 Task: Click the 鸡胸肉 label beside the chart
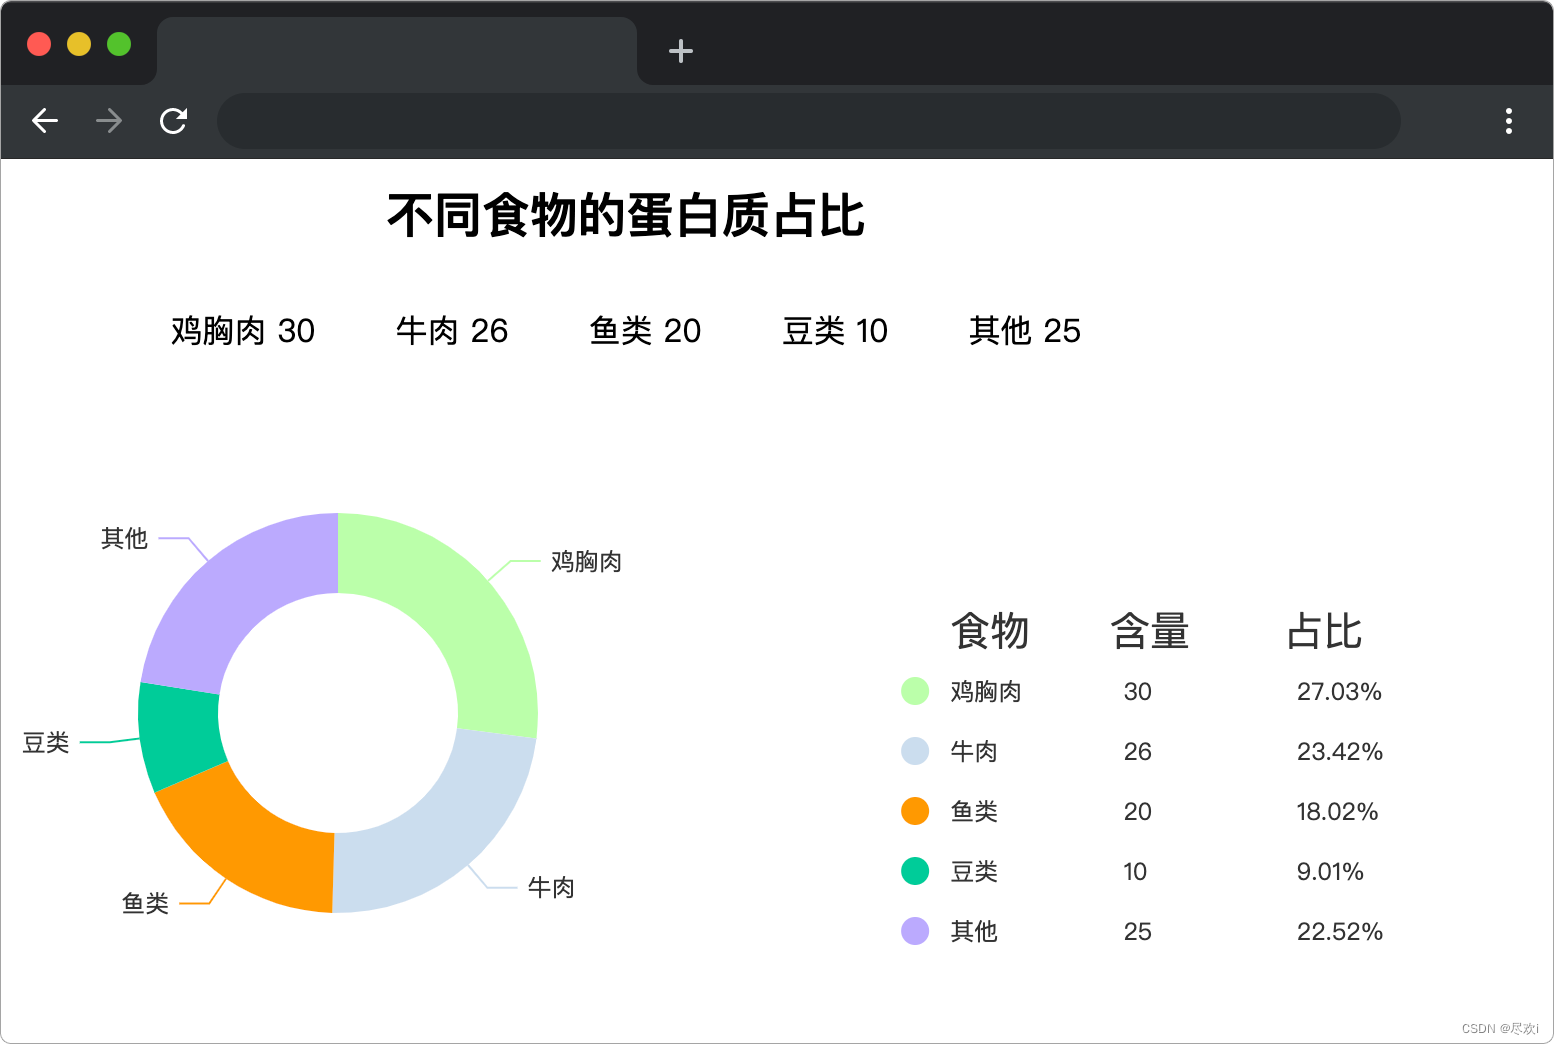click(x=587, y=562)
